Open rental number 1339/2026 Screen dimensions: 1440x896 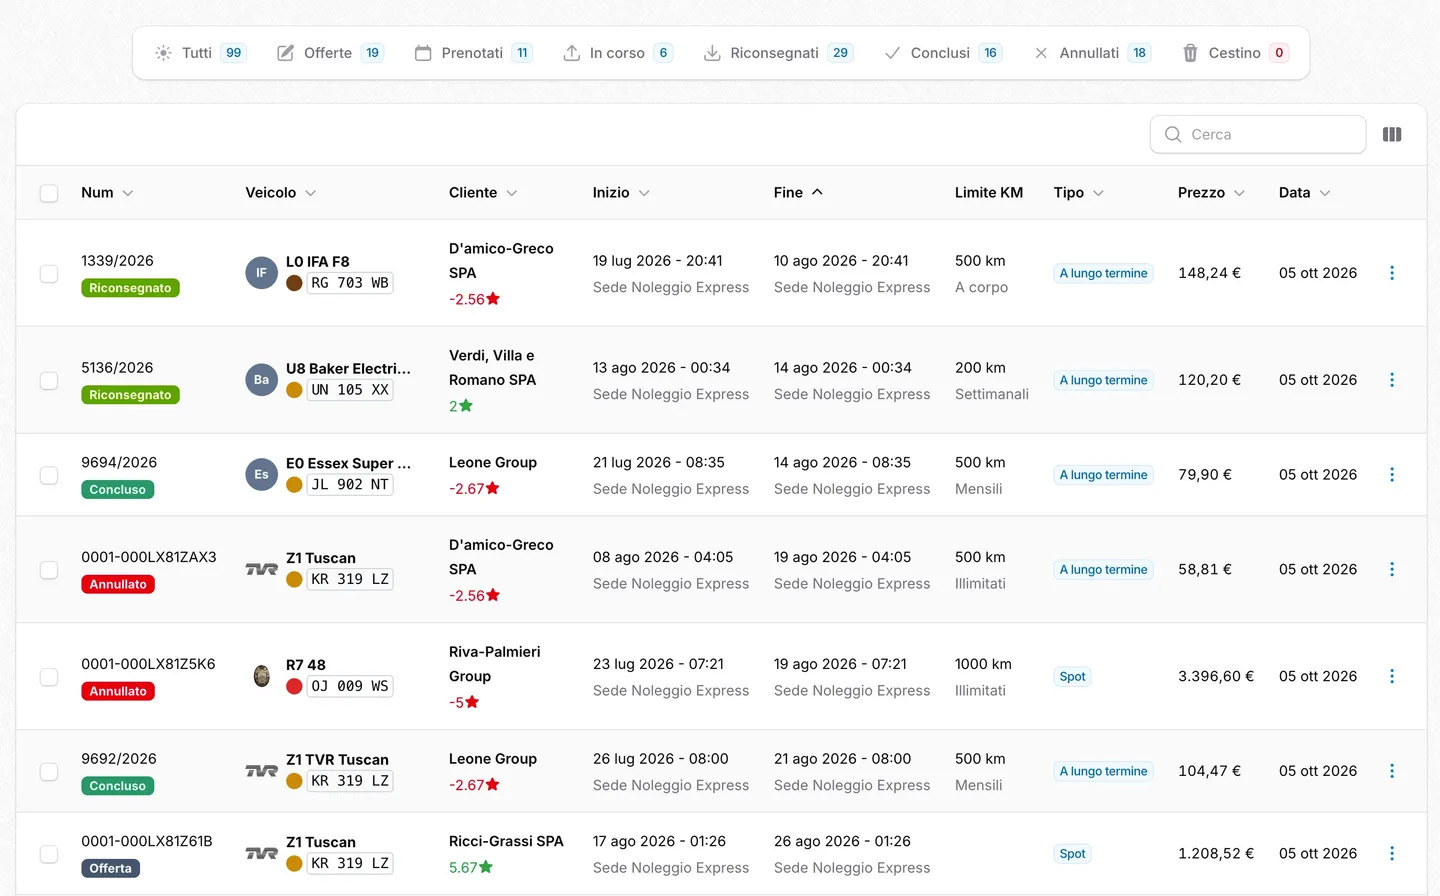(x=117, y=261)
